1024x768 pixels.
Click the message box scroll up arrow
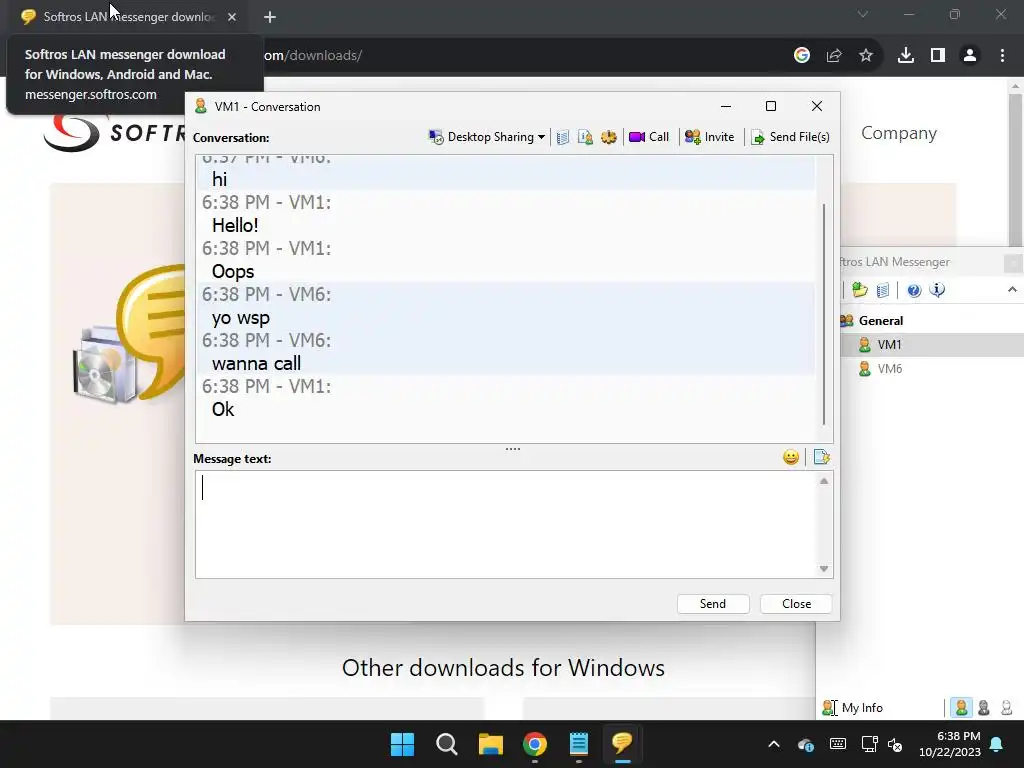point(824,481)
